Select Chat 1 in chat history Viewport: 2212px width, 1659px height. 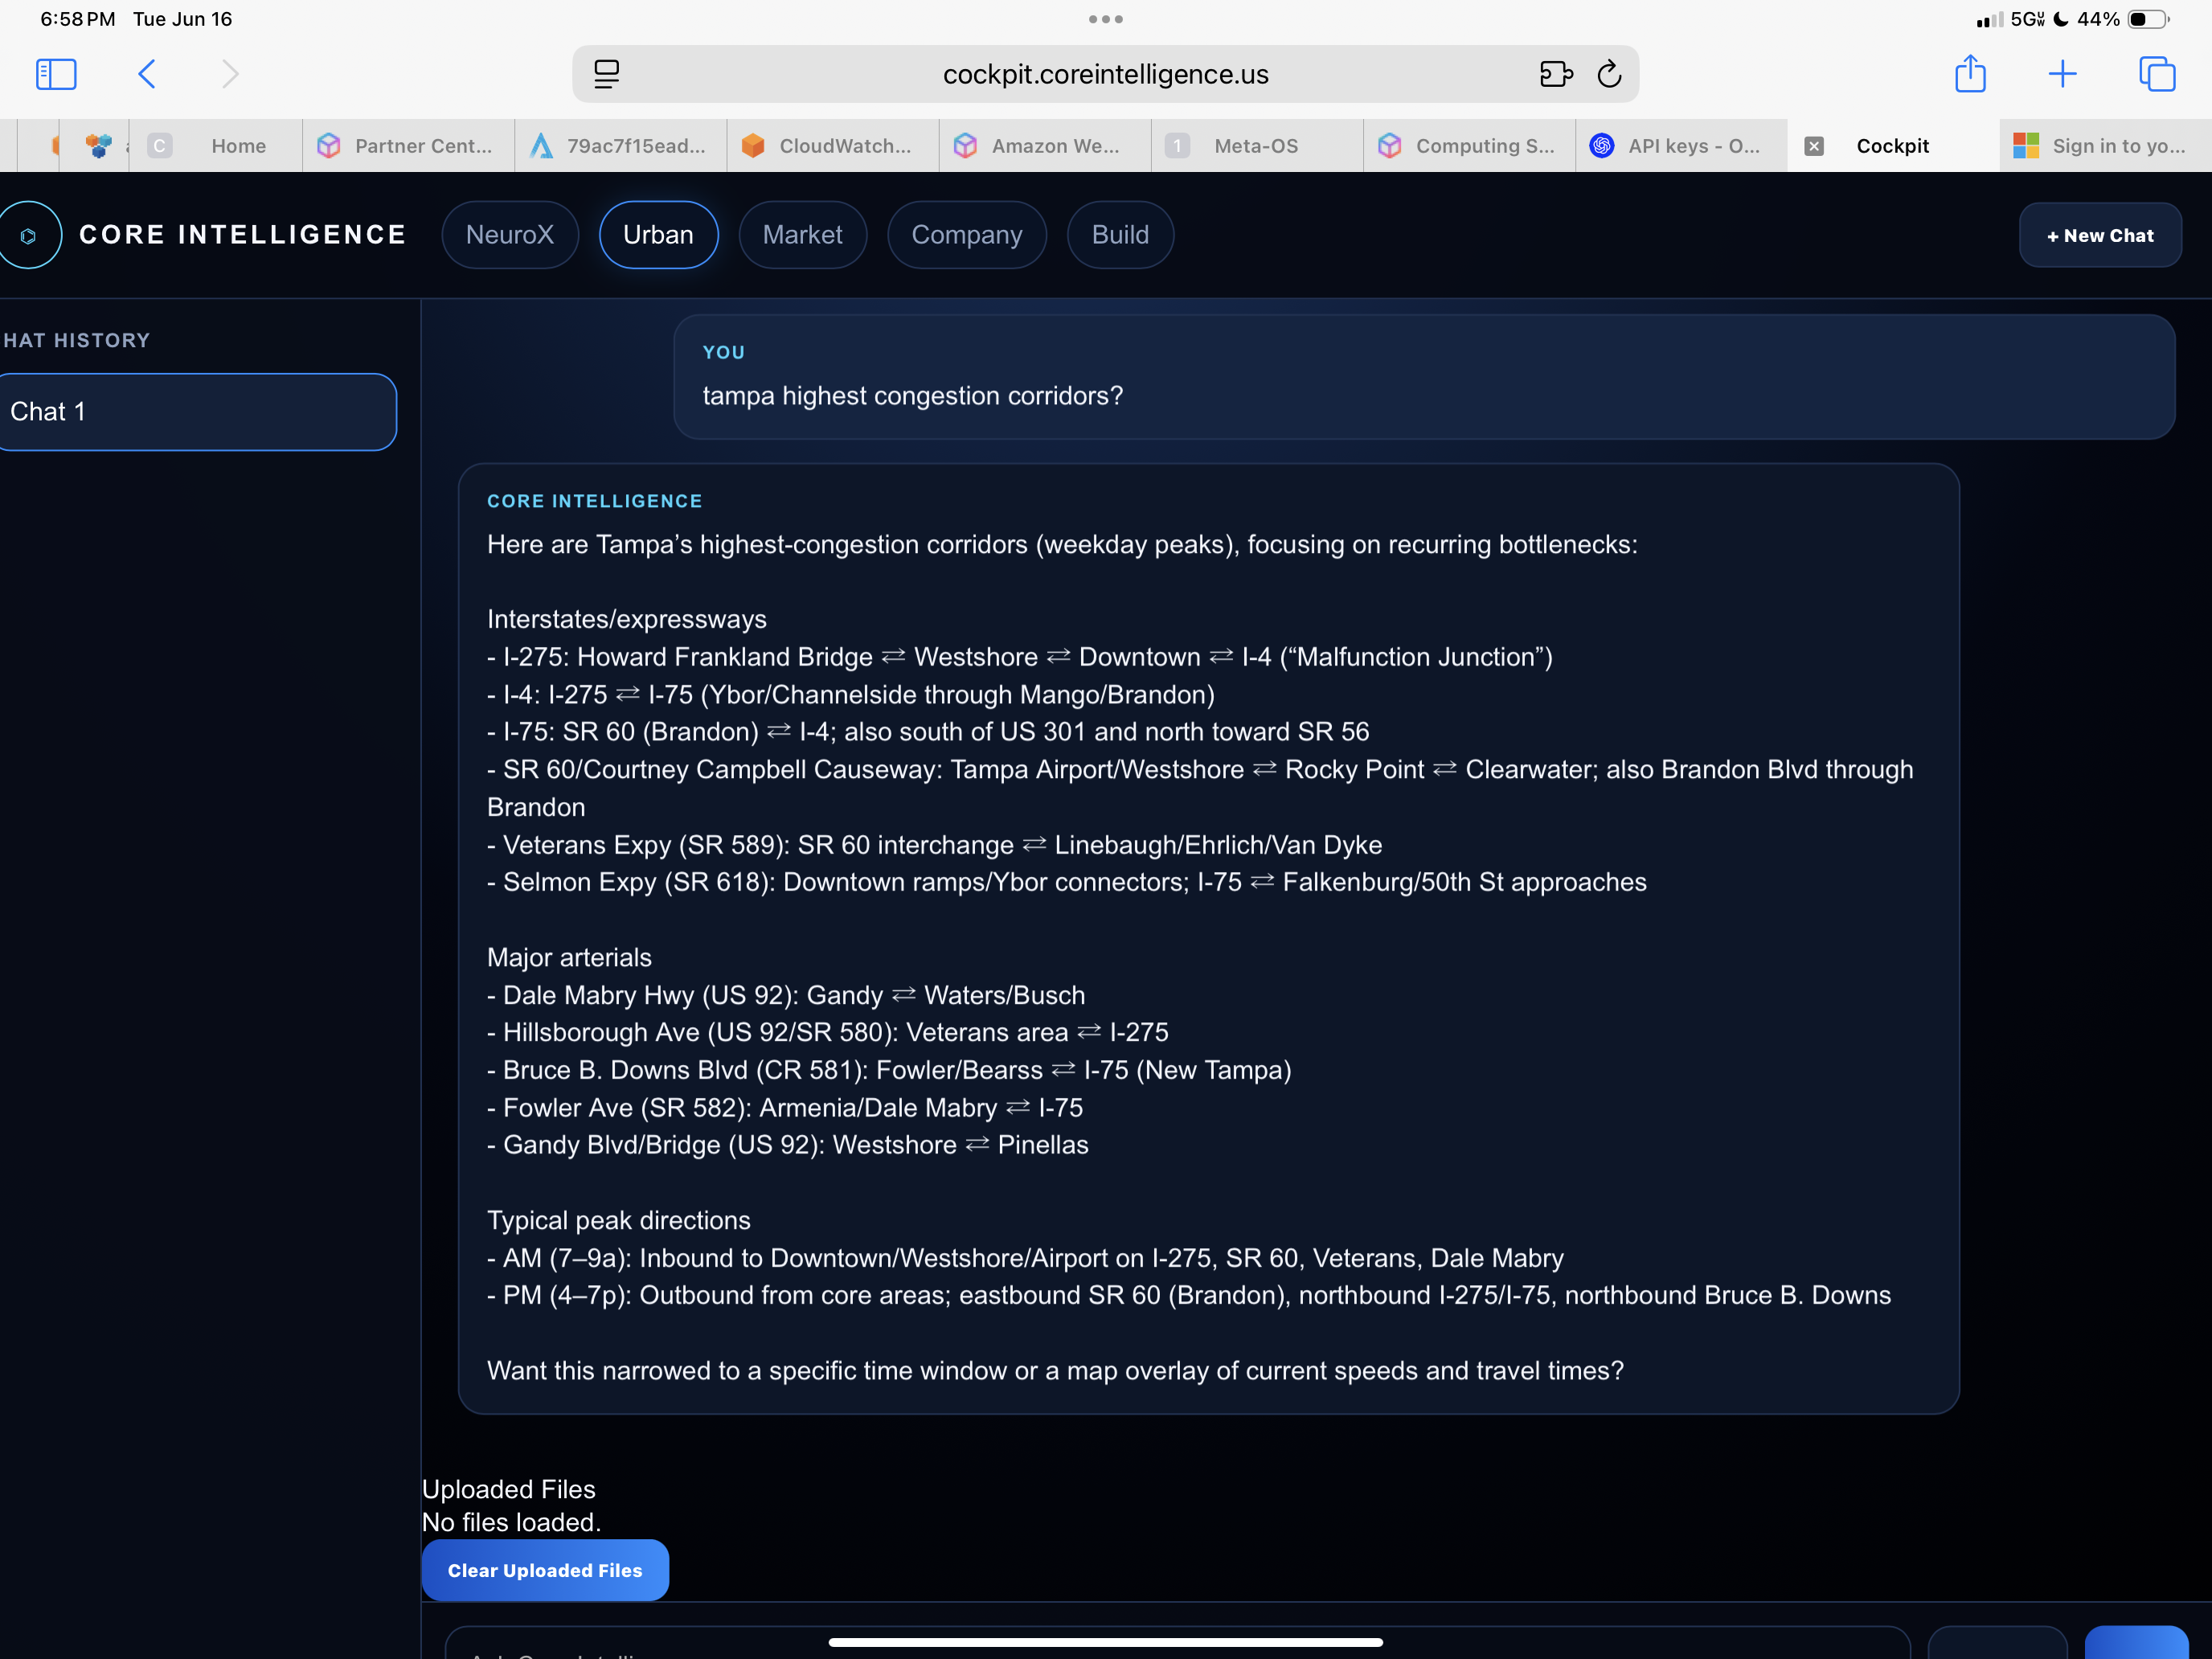198,412
